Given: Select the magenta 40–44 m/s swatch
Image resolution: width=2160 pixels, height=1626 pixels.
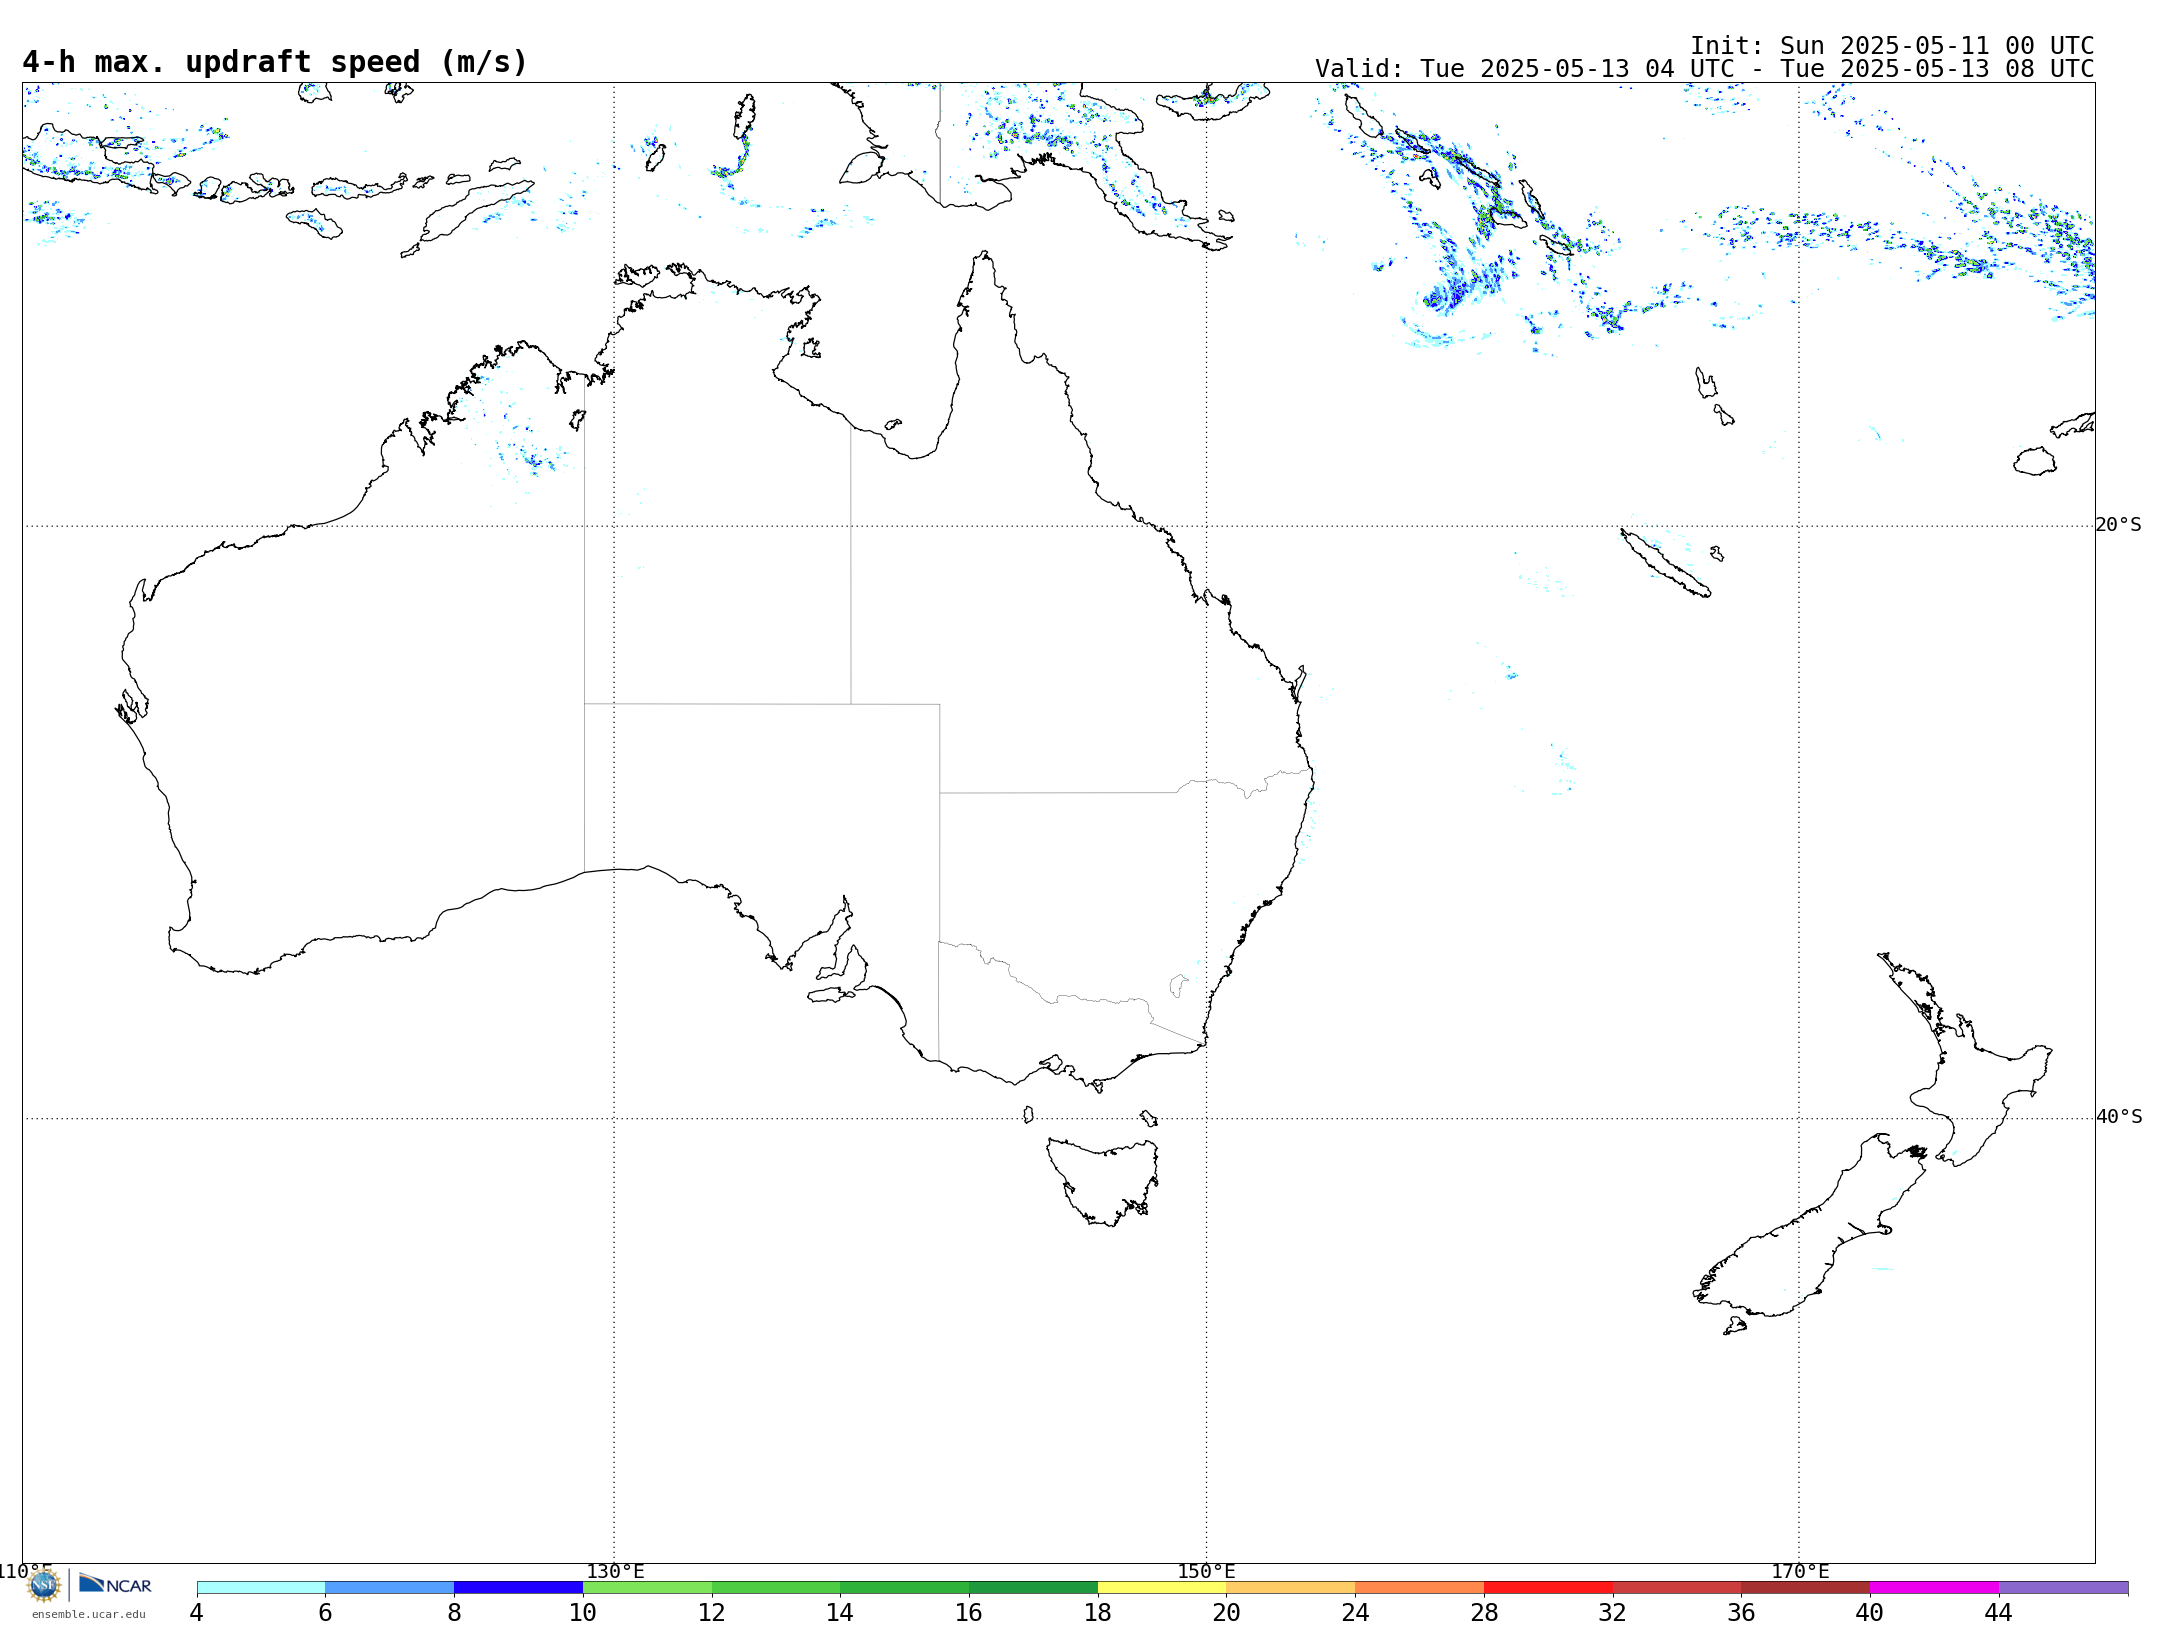Looking at the screenshot, I should [1934, 1587].
